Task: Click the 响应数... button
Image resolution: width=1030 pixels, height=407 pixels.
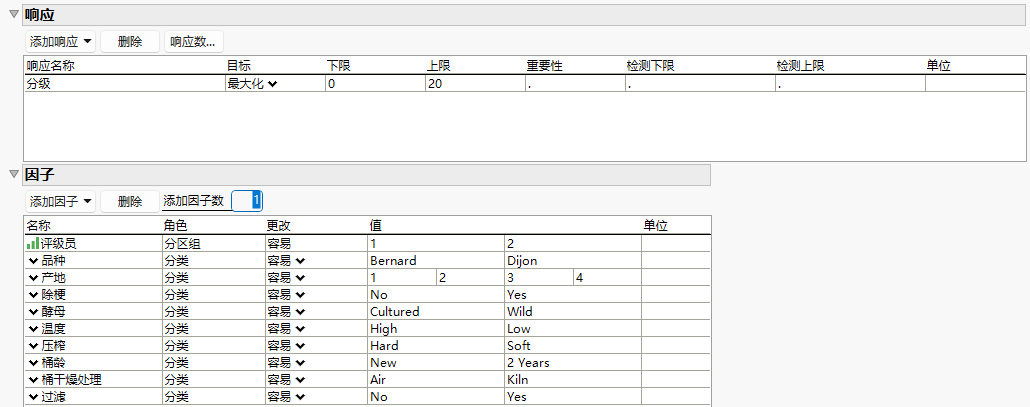Action: [x=194, y=41]
